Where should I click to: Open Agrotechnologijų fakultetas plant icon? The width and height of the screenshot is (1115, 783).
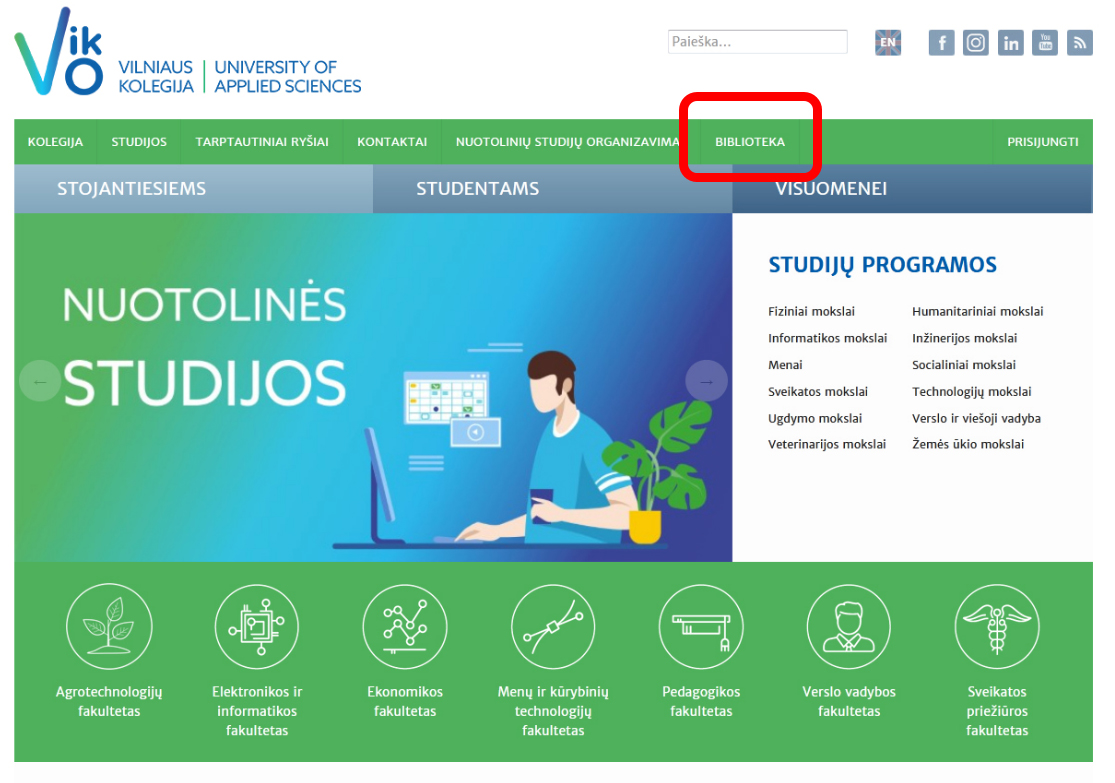(109, 627)
